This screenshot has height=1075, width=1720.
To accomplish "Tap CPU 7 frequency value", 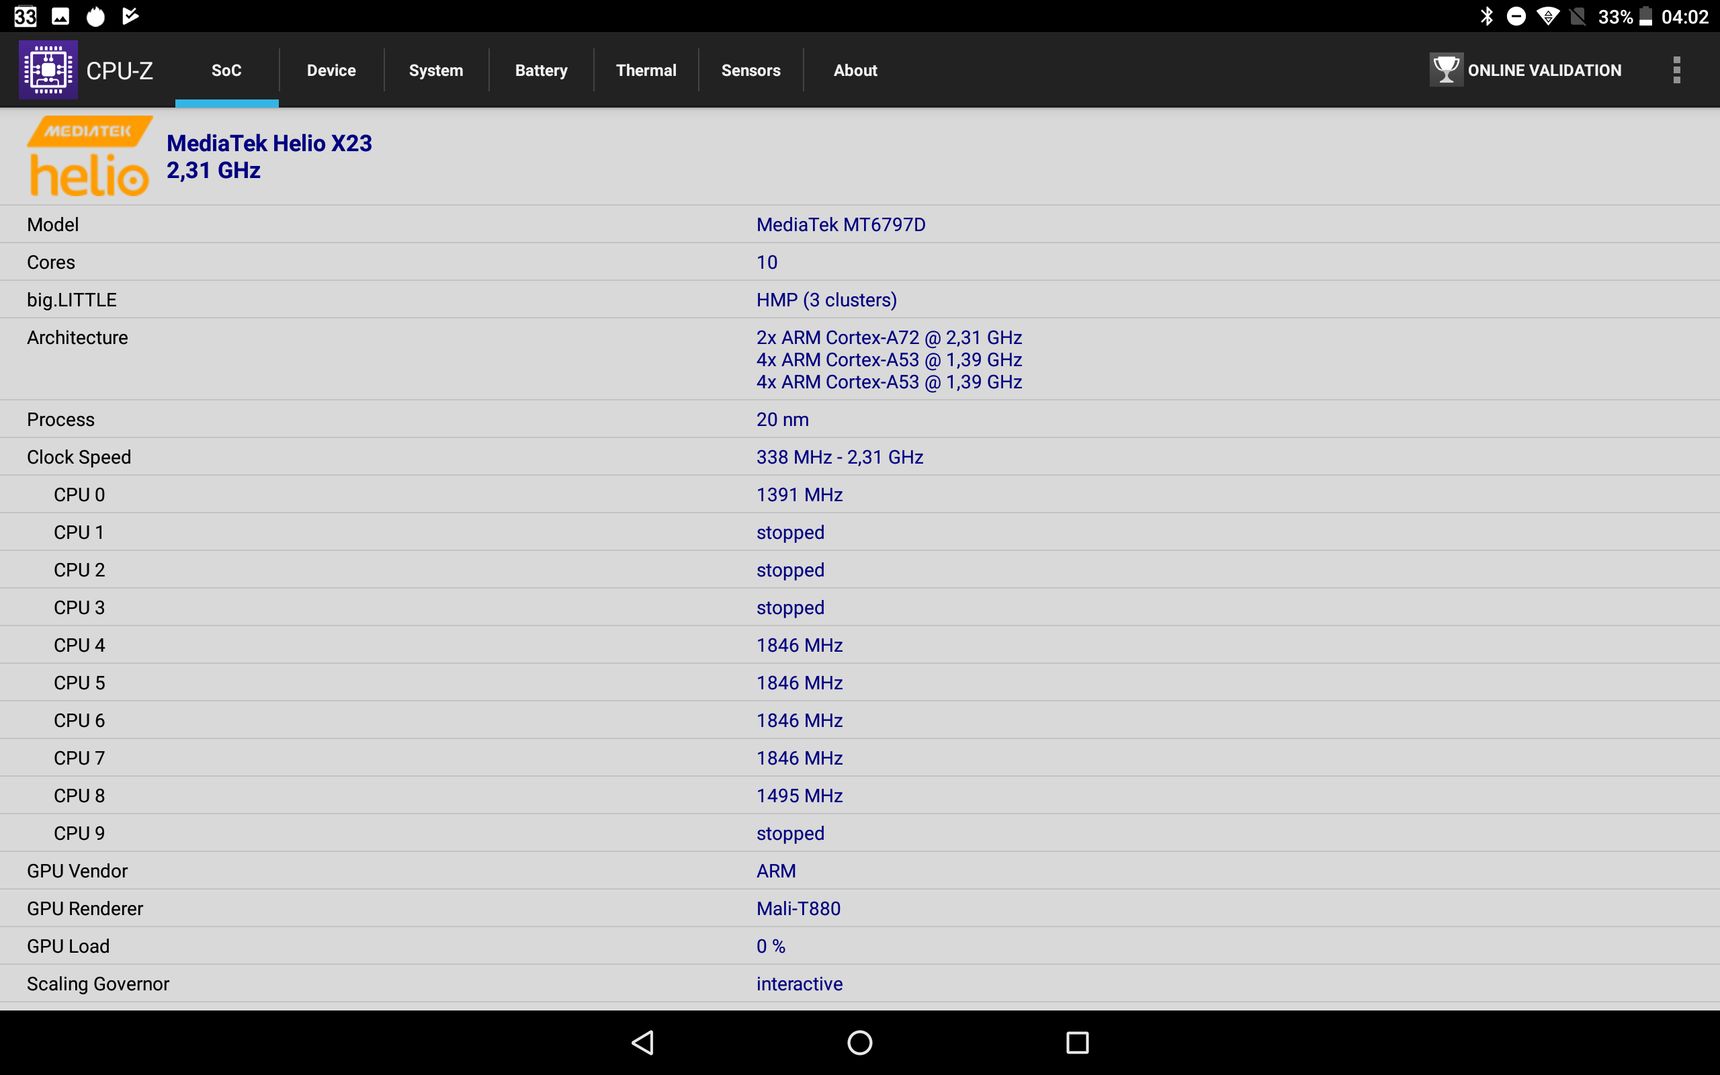I will (x=800, y=759).
